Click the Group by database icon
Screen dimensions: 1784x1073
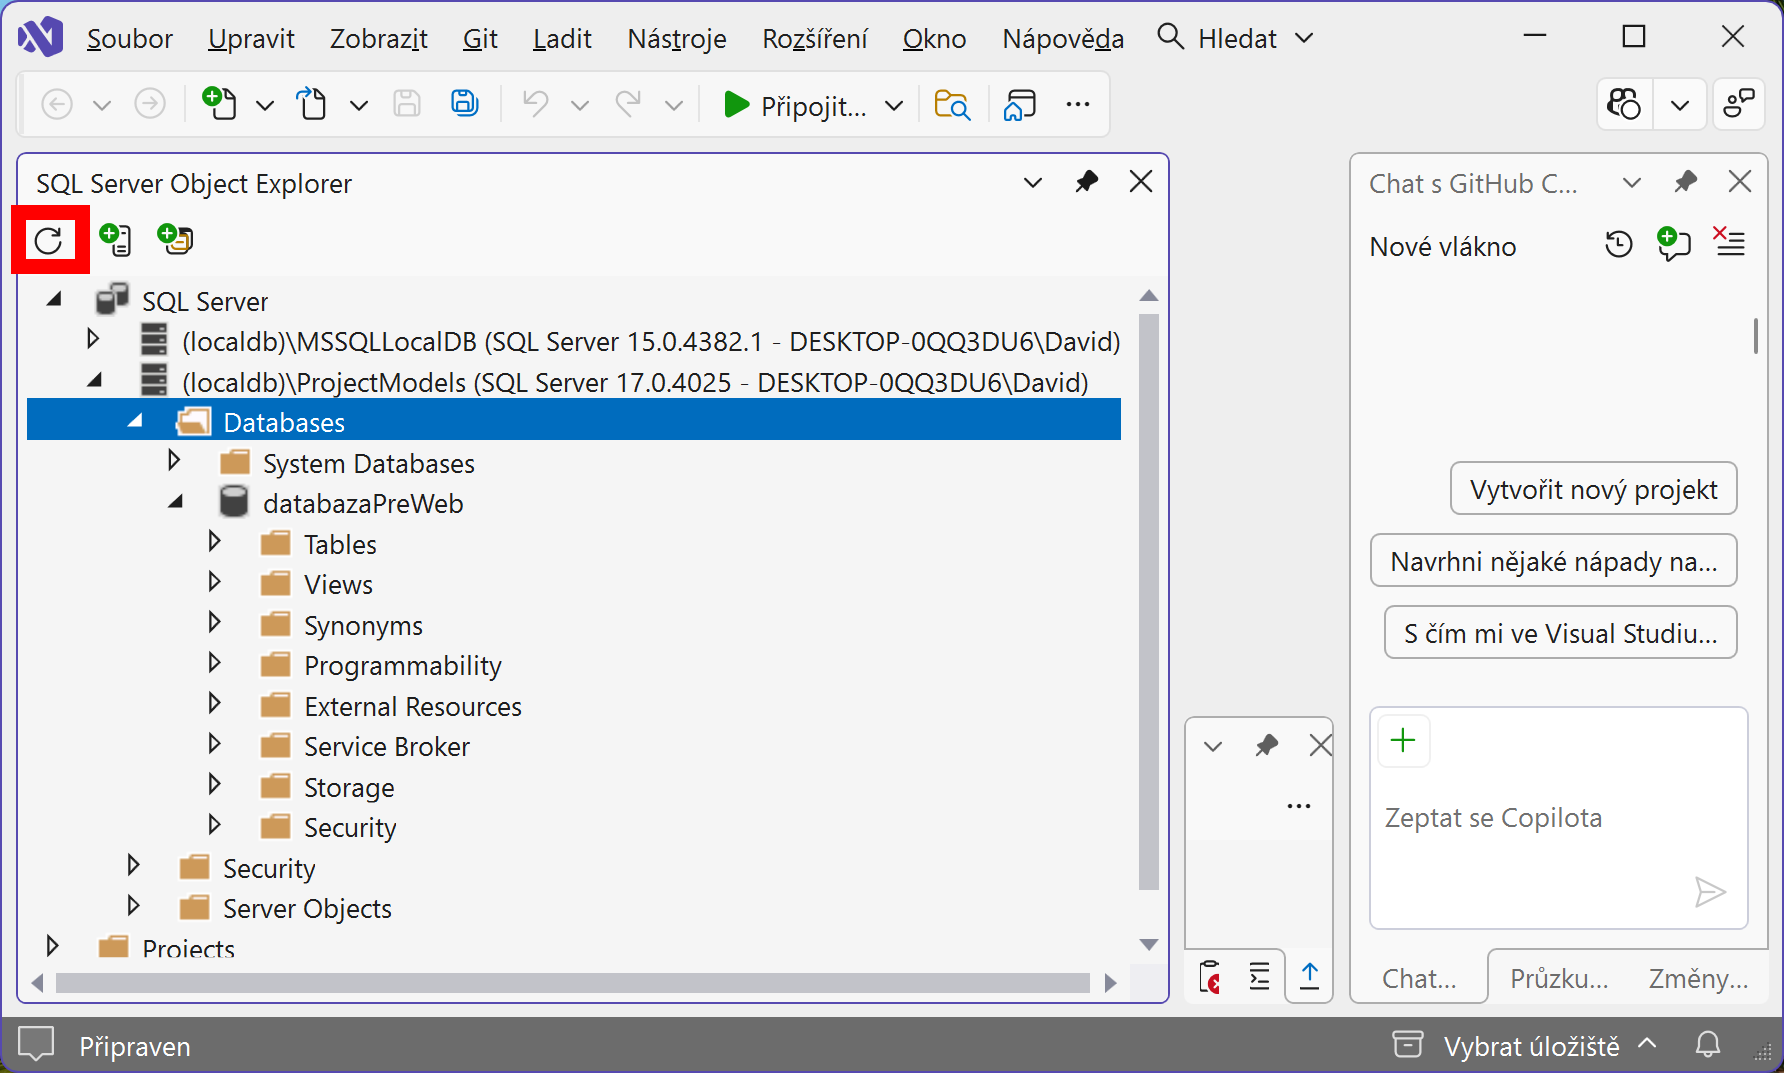[175, 240]
